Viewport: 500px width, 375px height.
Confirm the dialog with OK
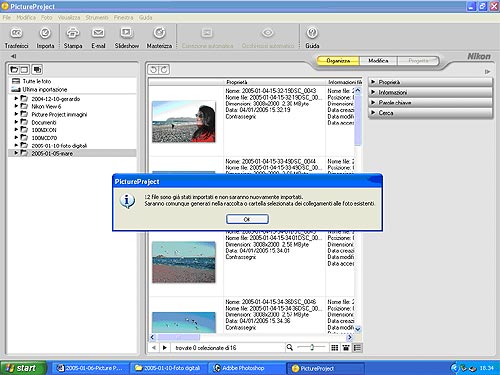point(247,219)
